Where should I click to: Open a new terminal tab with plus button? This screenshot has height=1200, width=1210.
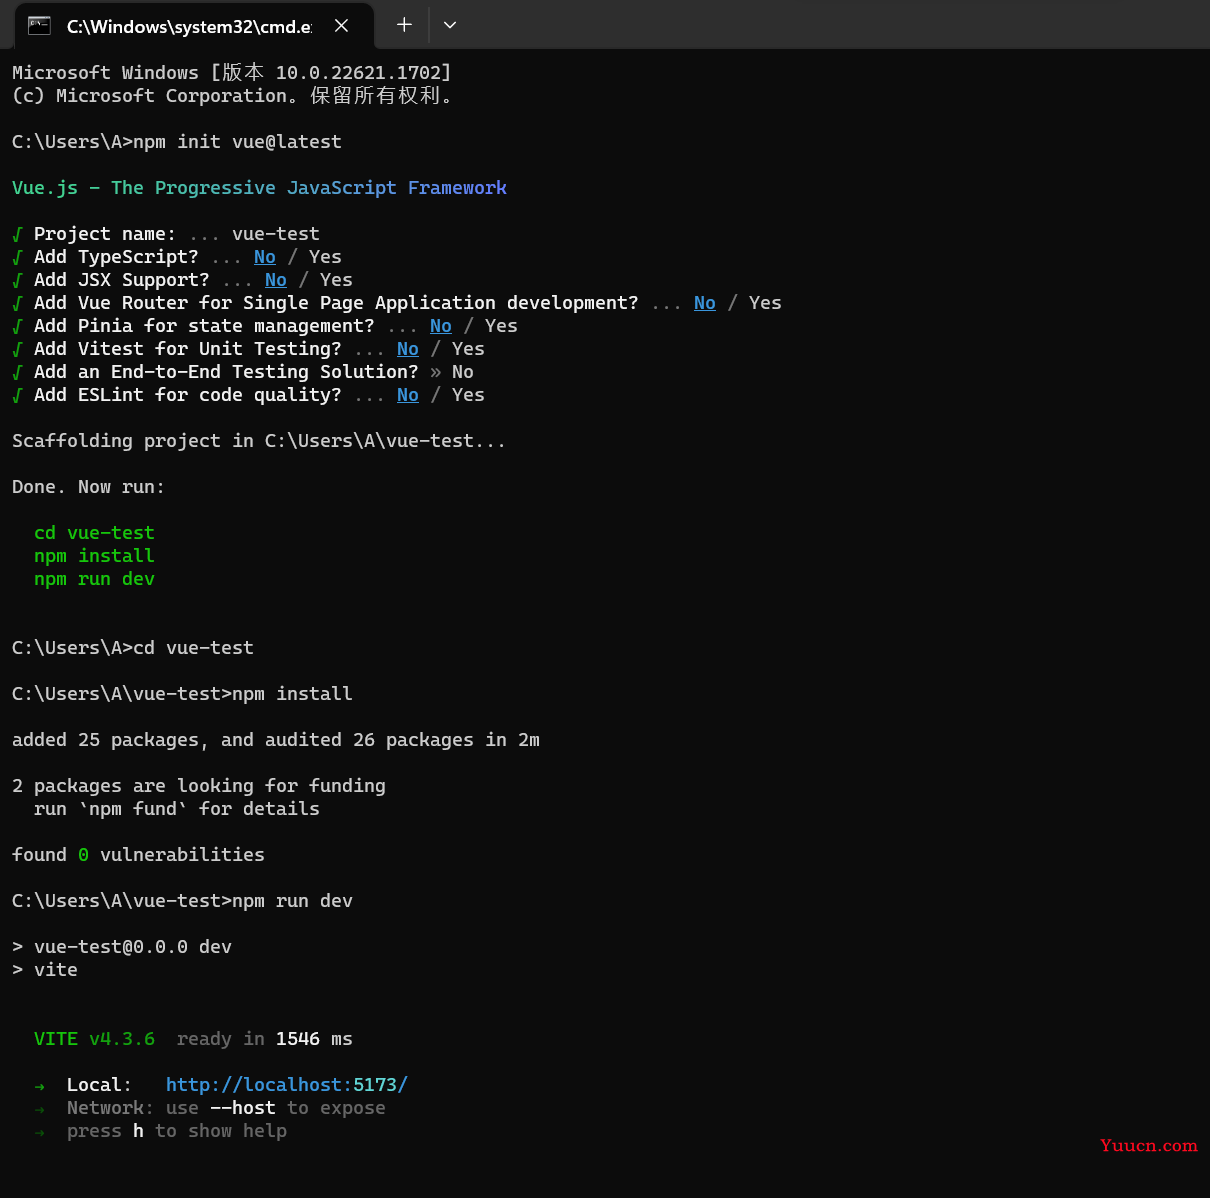(x=404, y=25)
